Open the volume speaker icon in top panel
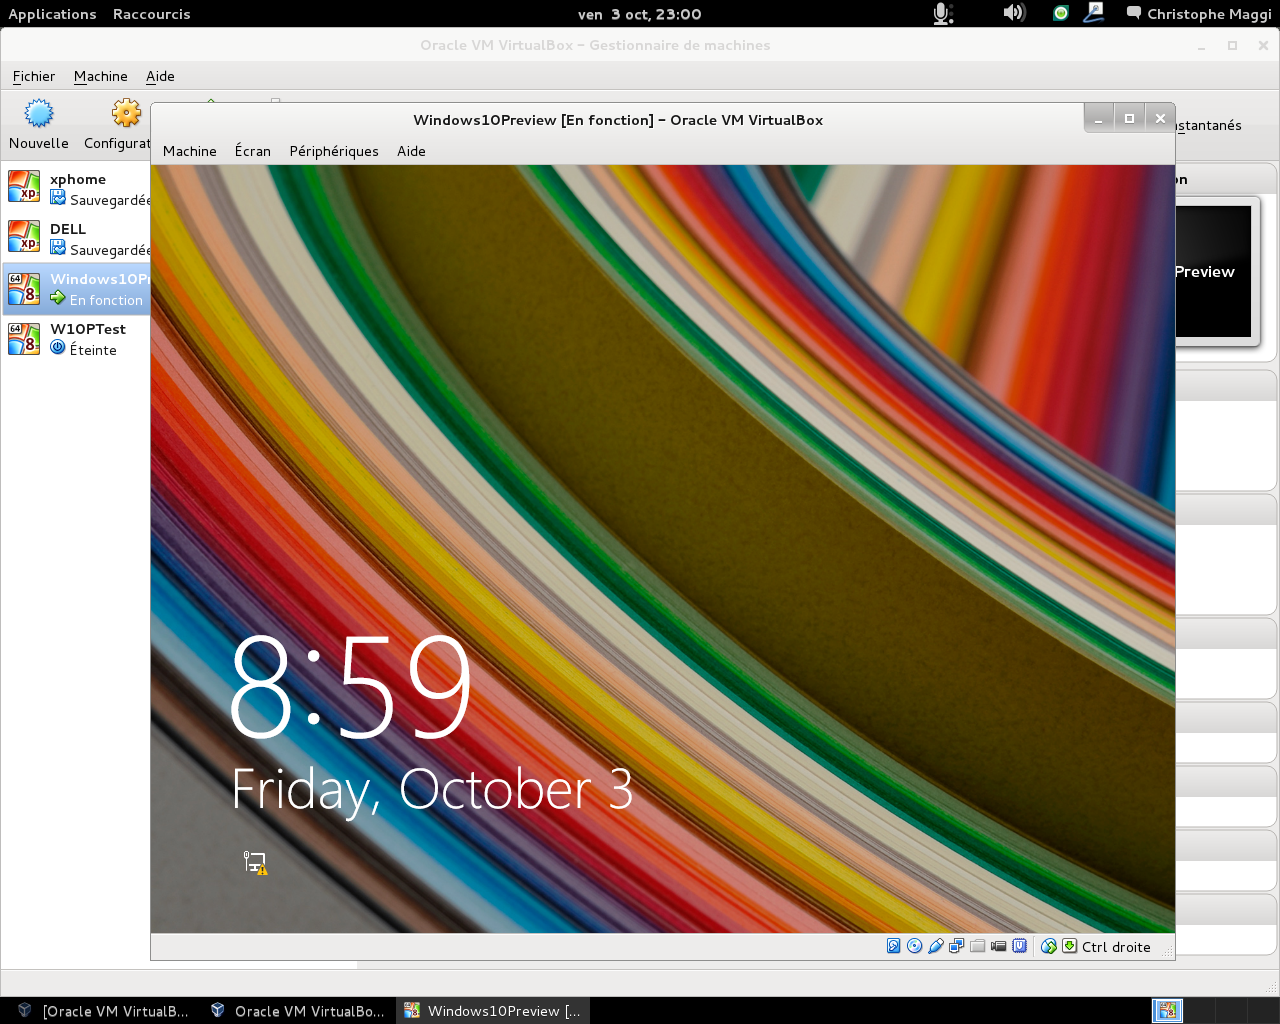 1014,13
